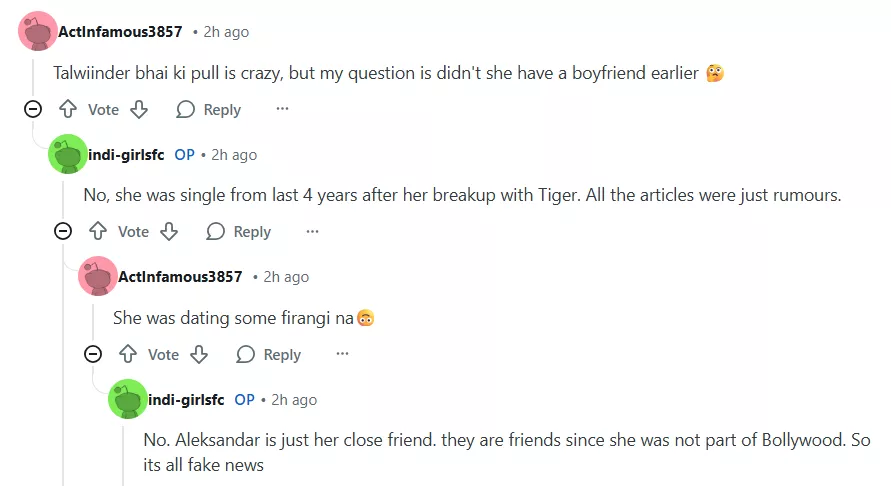
Task: Downvote the 'dating some firangi' comment
Action: (199, 354)
